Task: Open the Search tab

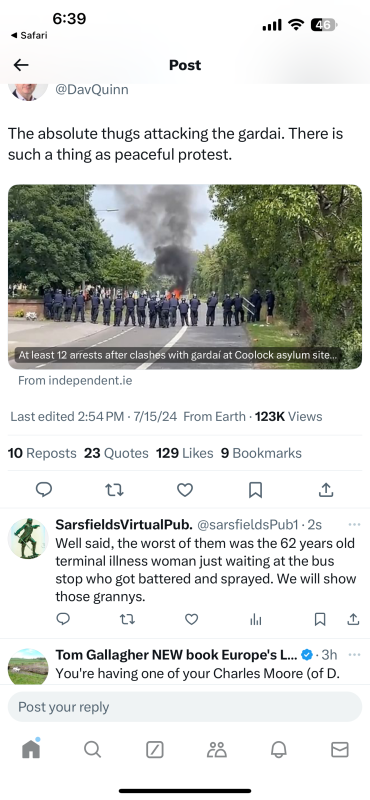Action: click(92, 749)
